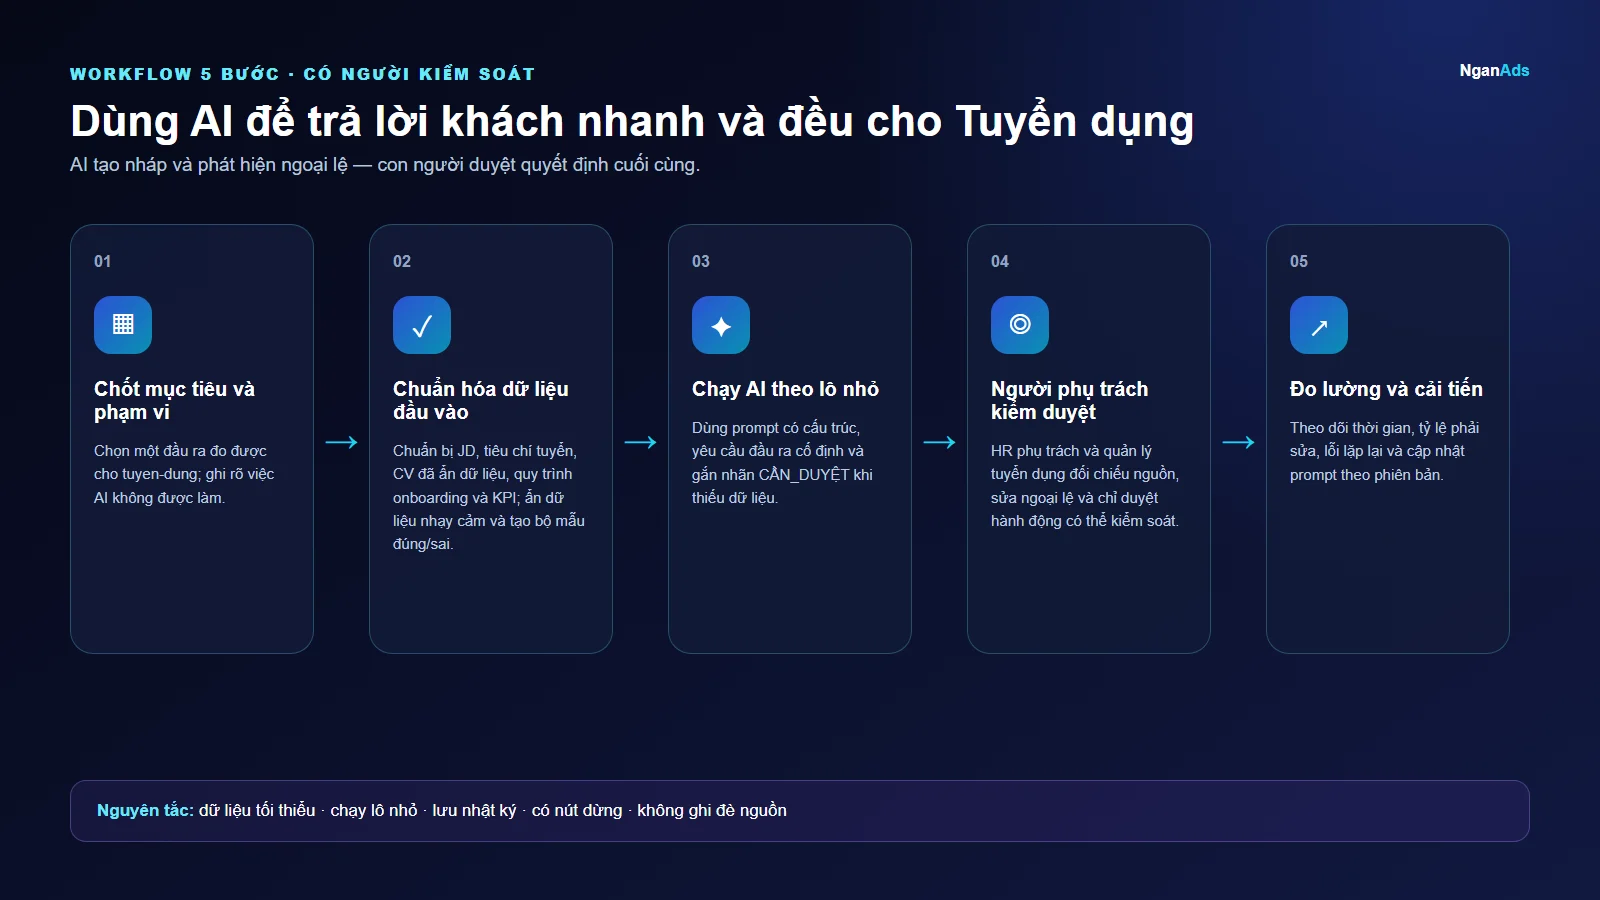Screen dimensions: 1600x900
Task: Click step number 01 label
Action: (x=103, y=261)
